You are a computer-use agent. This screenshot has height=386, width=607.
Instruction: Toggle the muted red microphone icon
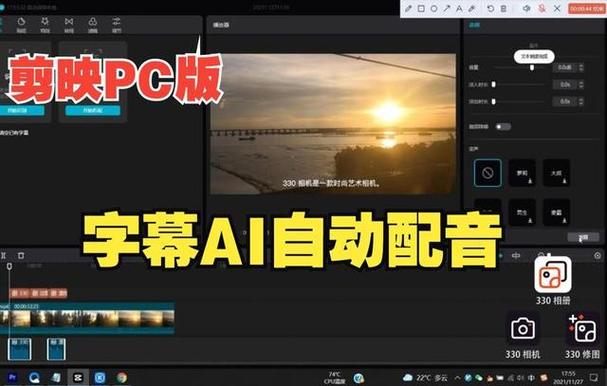tap(542, 8)
